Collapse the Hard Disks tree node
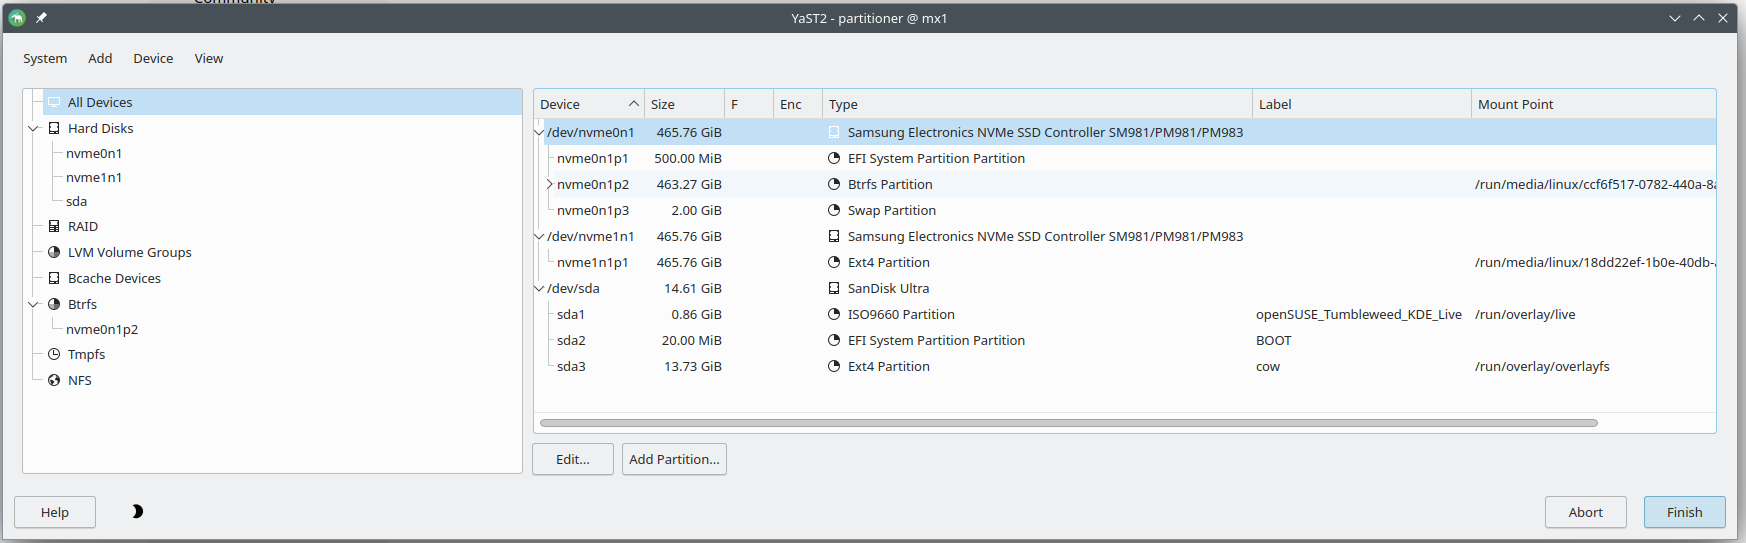 (x=33, y=128)
